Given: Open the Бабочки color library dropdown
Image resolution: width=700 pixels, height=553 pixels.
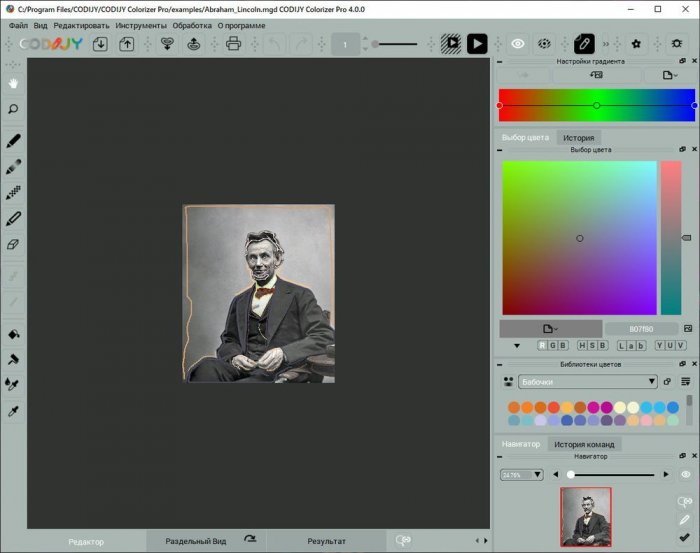Looking at the screenshot, I should point(587,381).
